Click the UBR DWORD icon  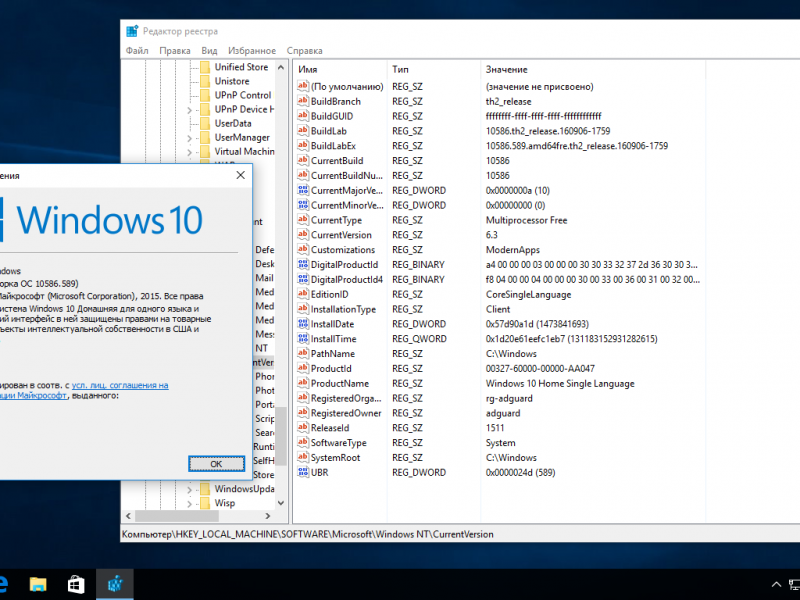(303, 472)
